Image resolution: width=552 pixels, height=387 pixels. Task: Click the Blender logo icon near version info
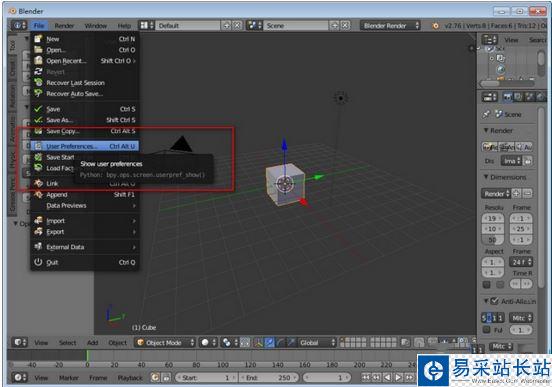(435, 26)
